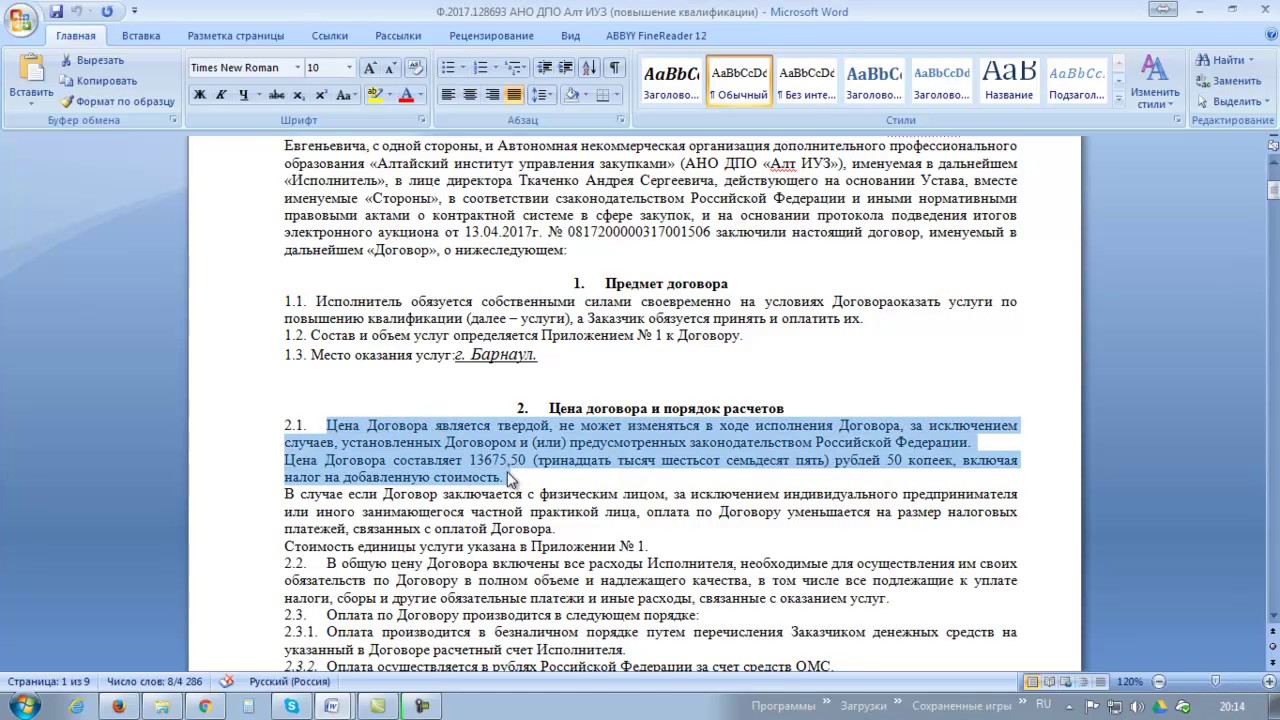
Task: Click the Office button logo
Action: pyautogui.click(x=21, y=17)
